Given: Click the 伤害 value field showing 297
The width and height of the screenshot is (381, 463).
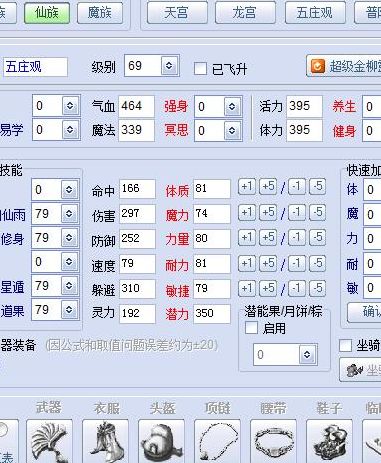Looking at the screenshot, I should pyautogui.click(x=137, y=214).
